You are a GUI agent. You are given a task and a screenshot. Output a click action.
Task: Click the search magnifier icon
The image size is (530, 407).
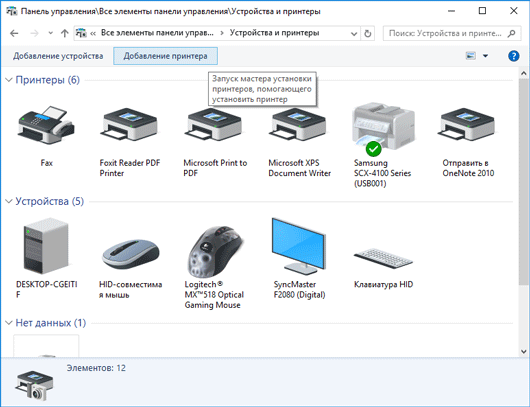tap(511, 33)
